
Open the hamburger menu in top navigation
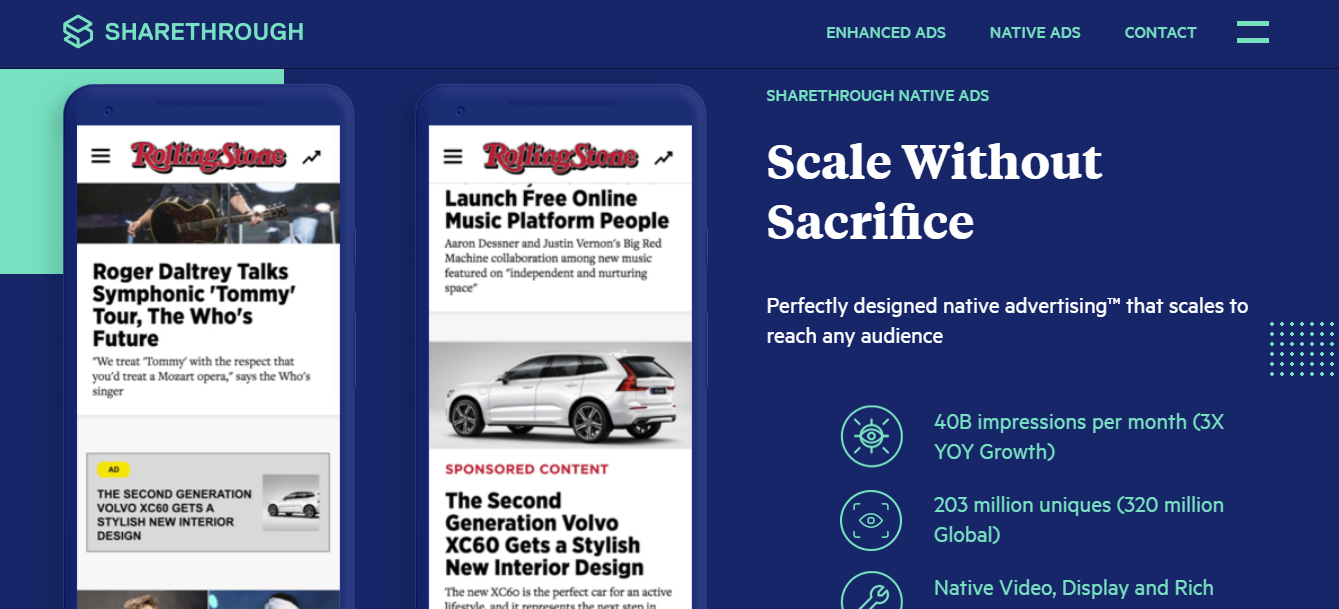[1252, 32]
